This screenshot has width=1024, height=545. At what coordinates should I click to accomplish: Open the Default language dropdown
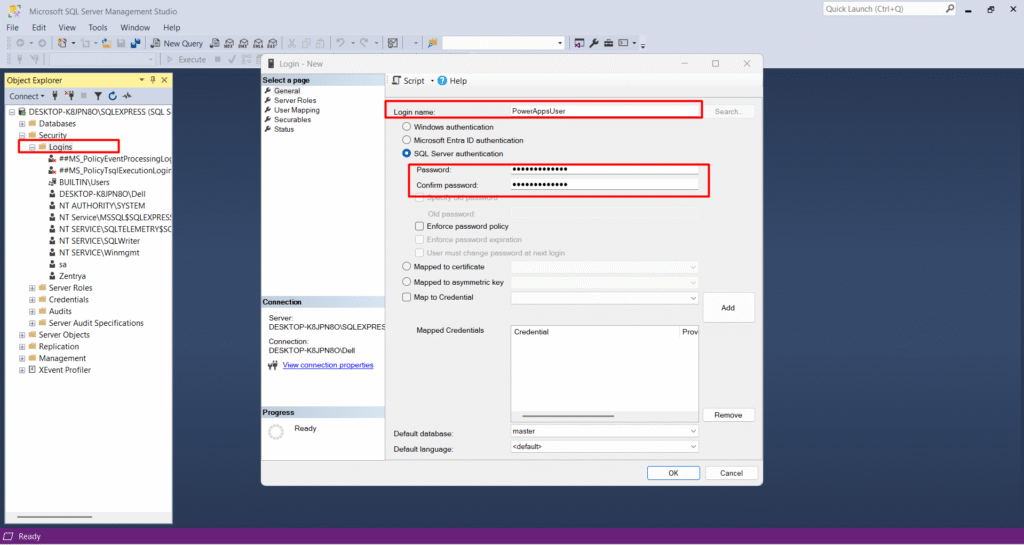(x=604, y=446)
